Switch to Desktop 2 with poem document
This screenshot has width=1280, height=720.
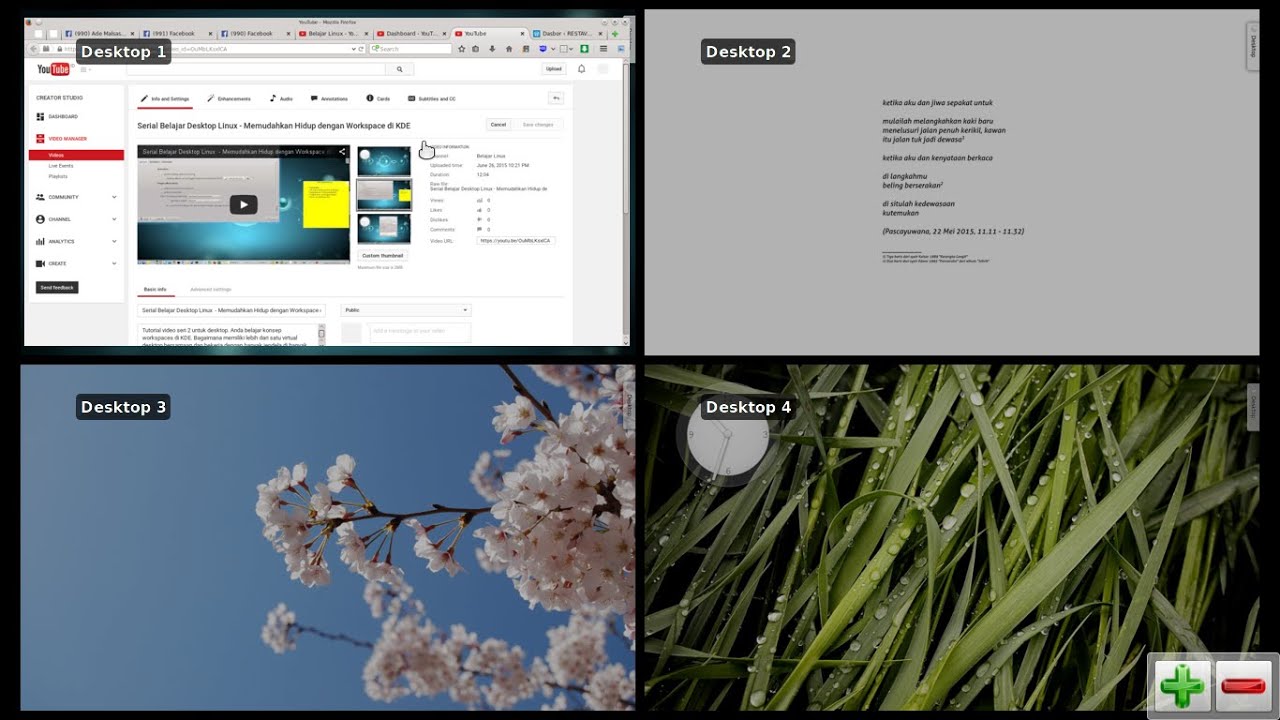click(x=951, y=182)
